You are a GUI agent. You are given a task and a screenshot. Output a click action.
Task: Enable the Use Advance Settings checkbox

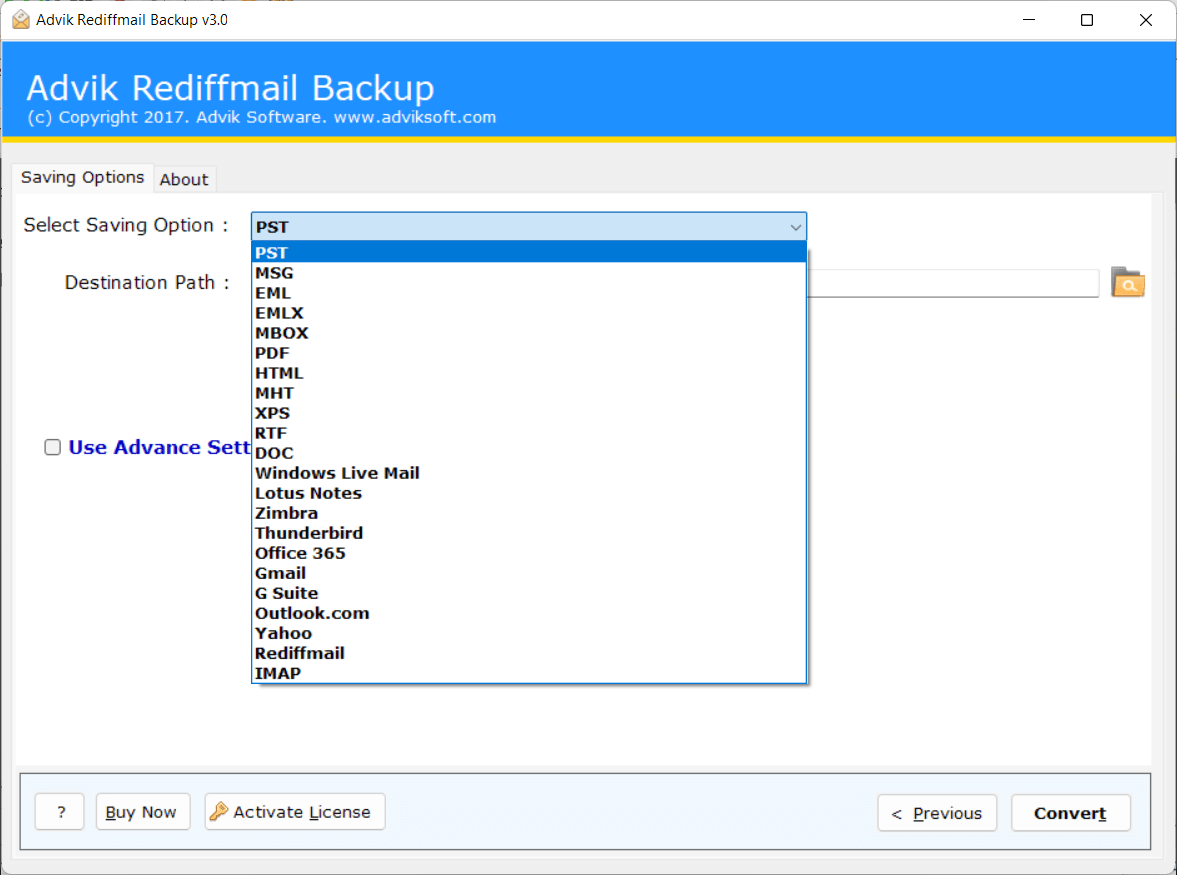click(x=53, y=447)
